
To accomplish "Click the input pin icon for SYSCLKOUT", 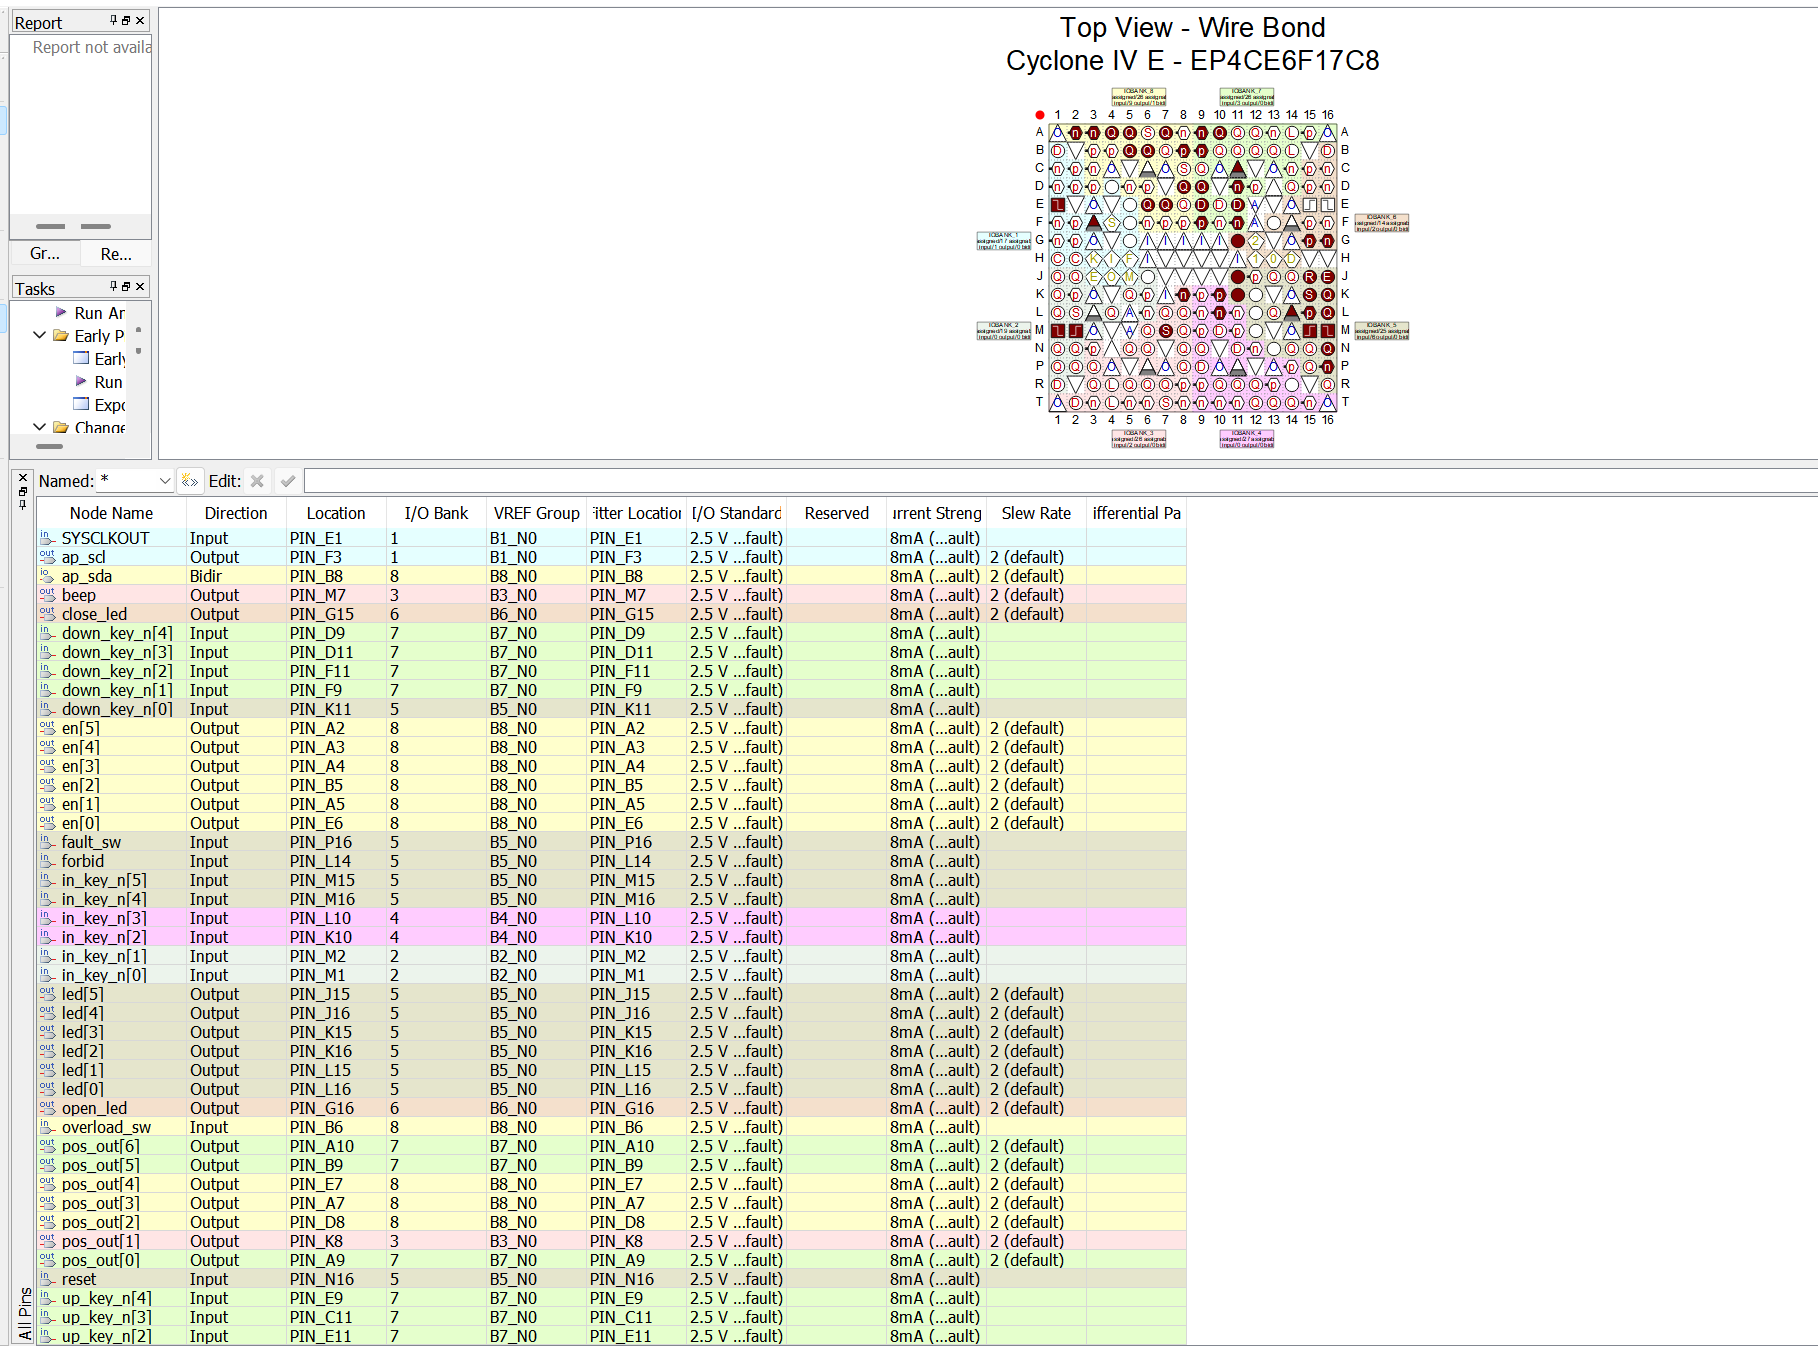I will point(47,538).
